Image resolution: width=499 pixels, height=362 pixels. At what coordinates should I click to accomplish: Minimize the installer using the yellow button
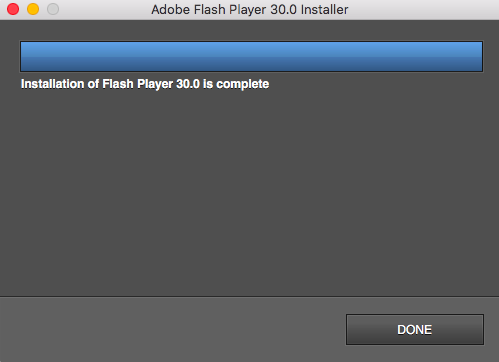click(x=33, y=9)
